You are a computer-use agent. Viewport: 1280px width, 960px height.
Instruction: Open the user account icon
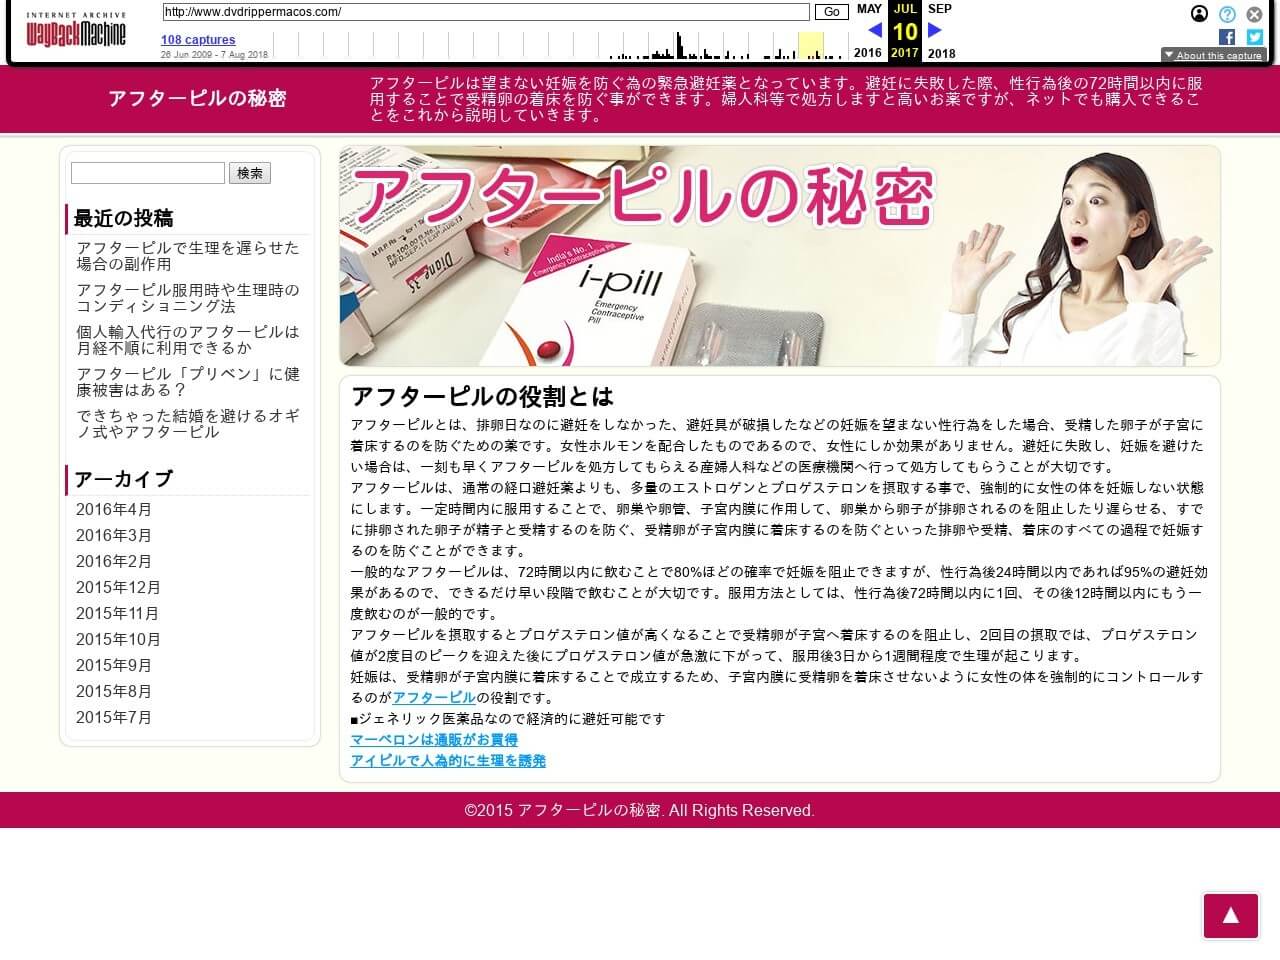[1199, 14]
